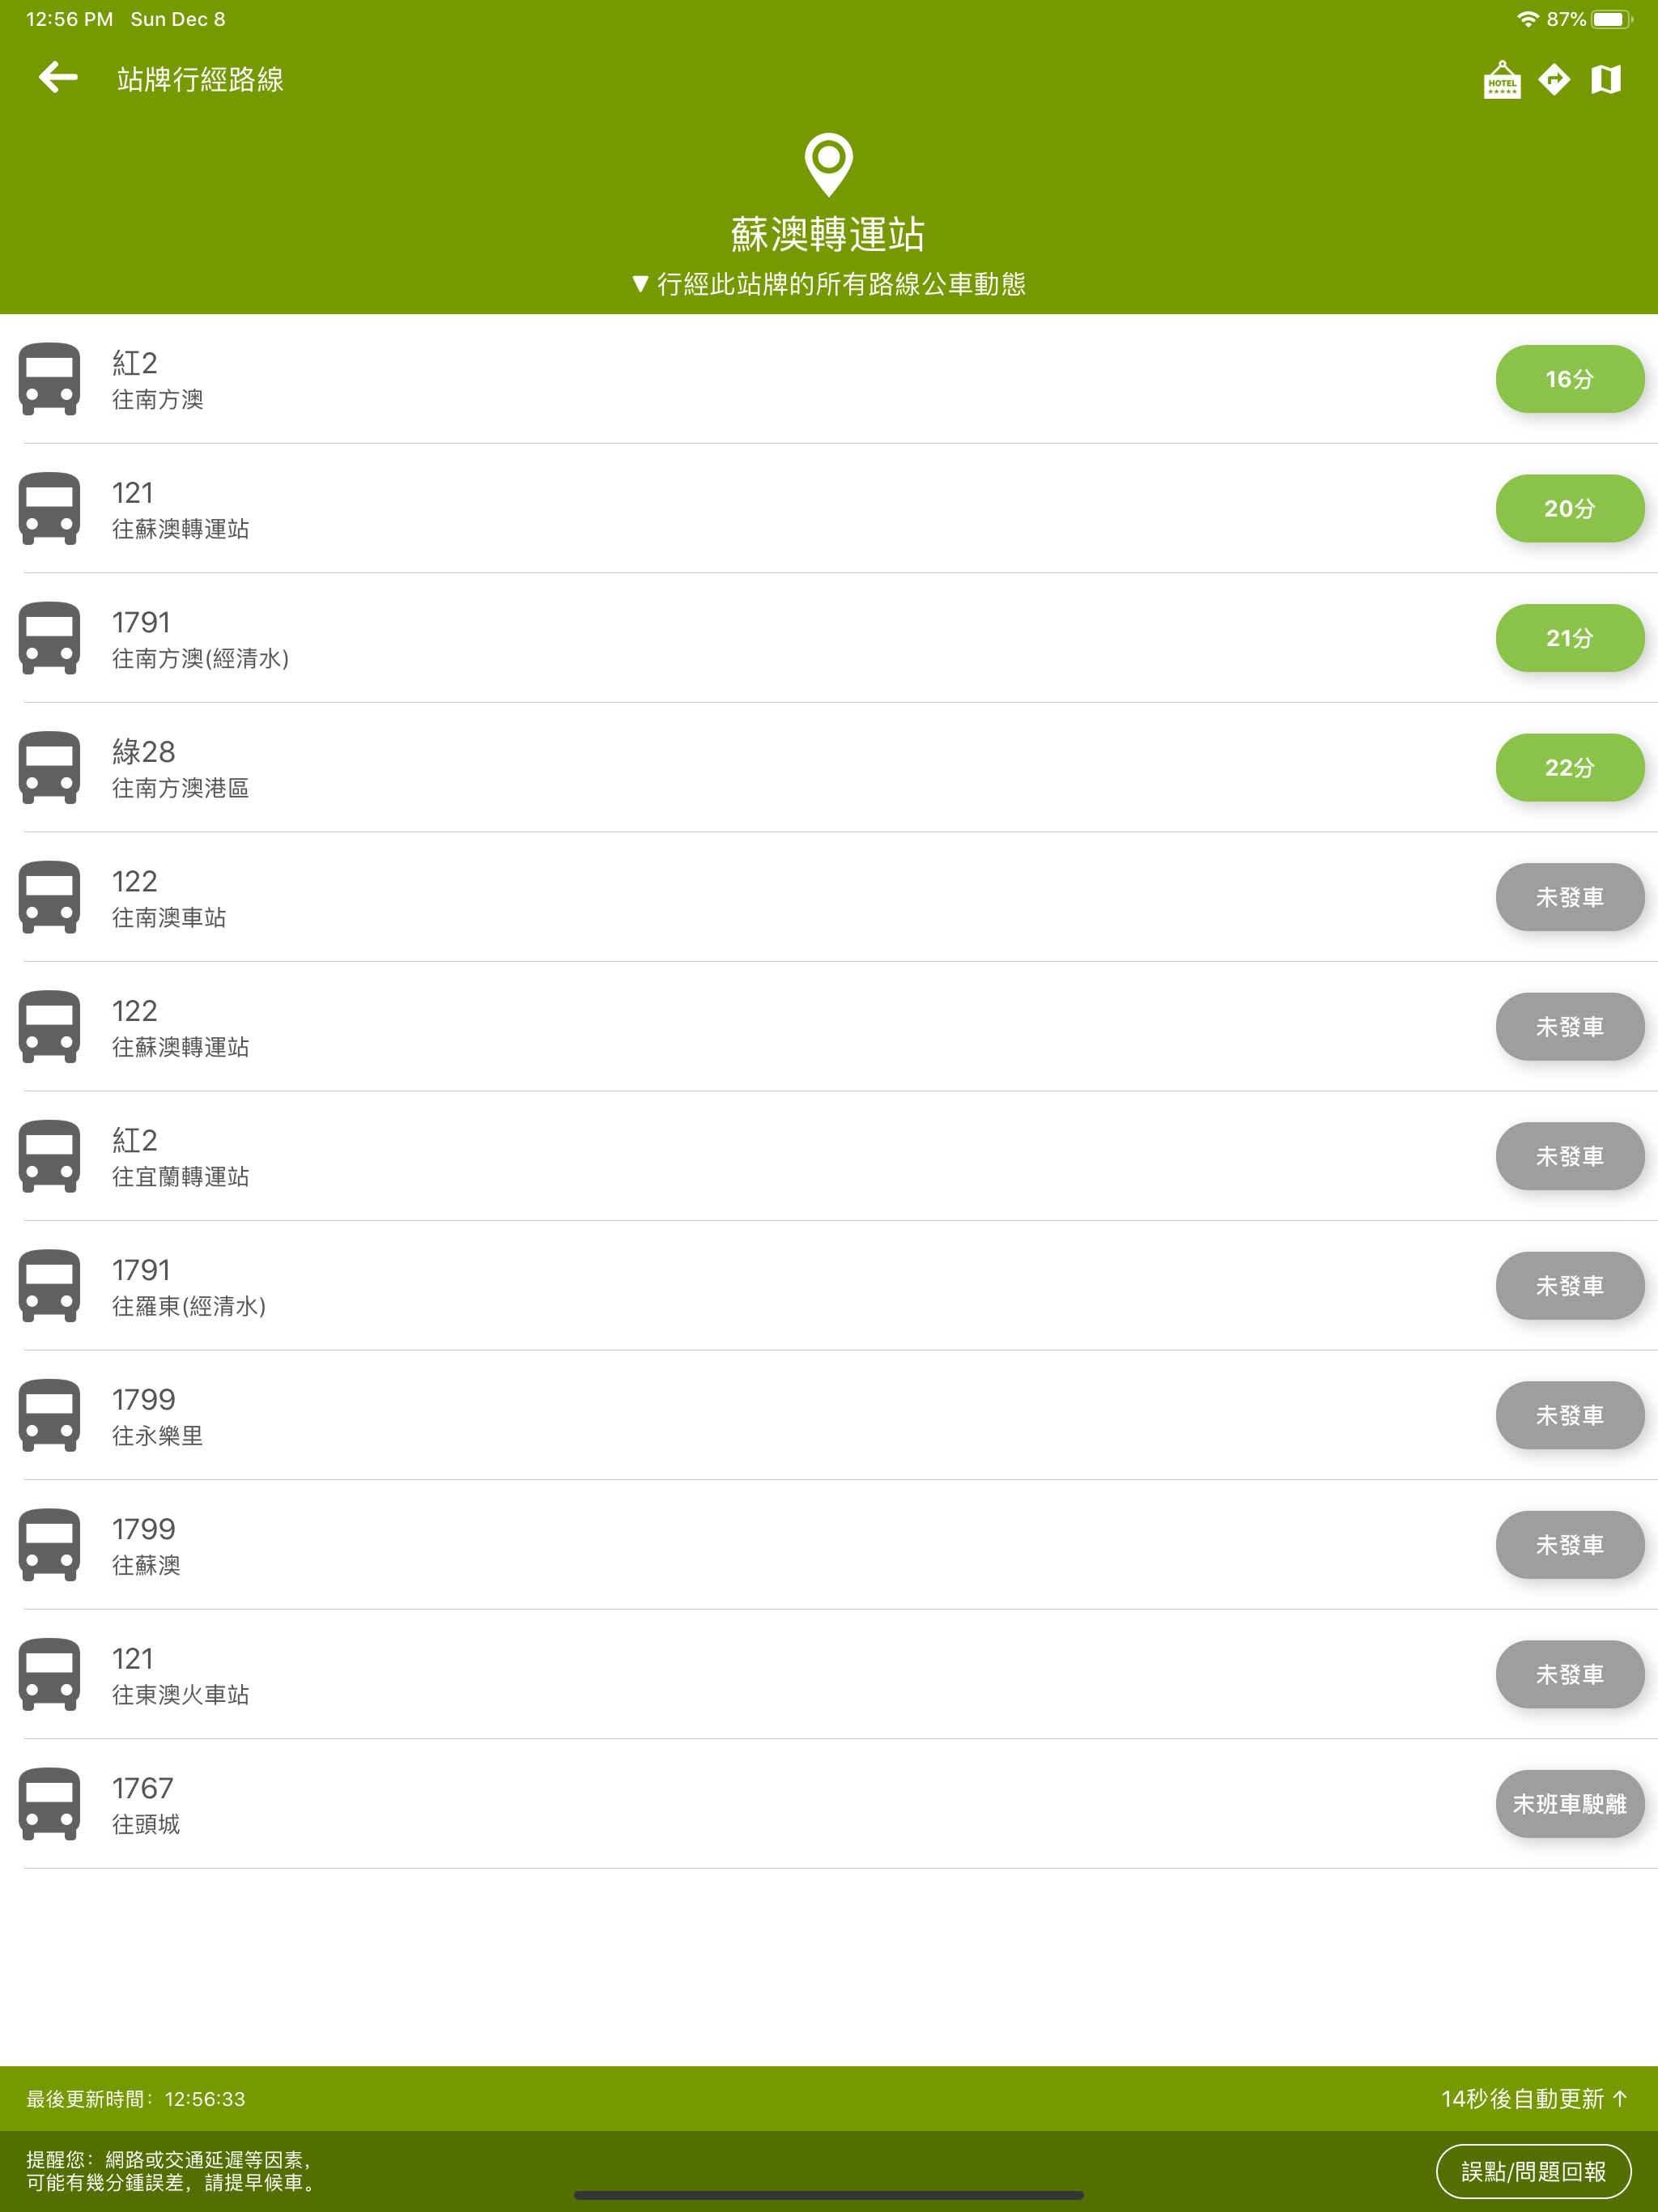Select the 16分 arrival badge
Screen dimensions: 1658x2212
click(1569, 379)
